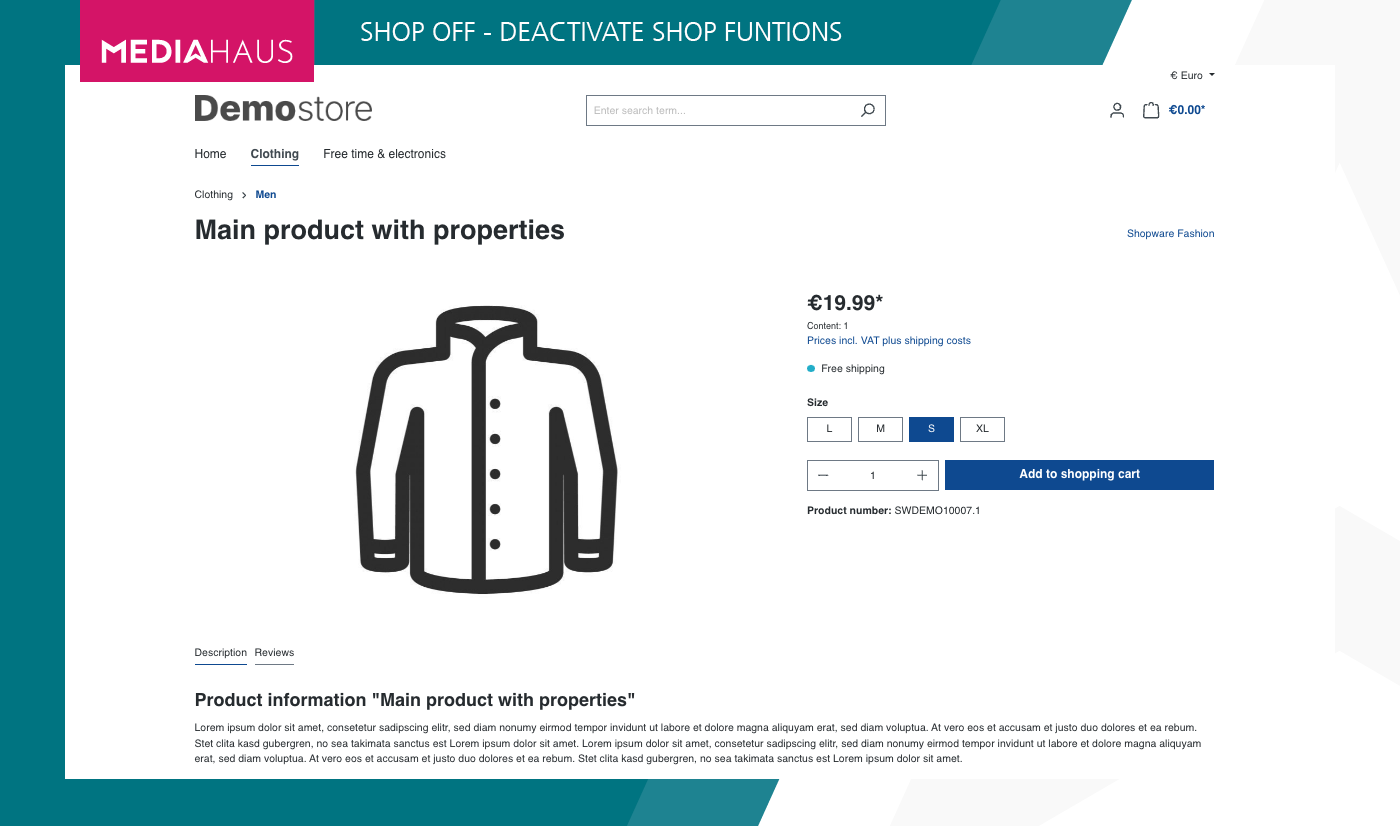Open the shopping bag cart icon
This screenshot has width=1400, height=826.
(1150, 110)
